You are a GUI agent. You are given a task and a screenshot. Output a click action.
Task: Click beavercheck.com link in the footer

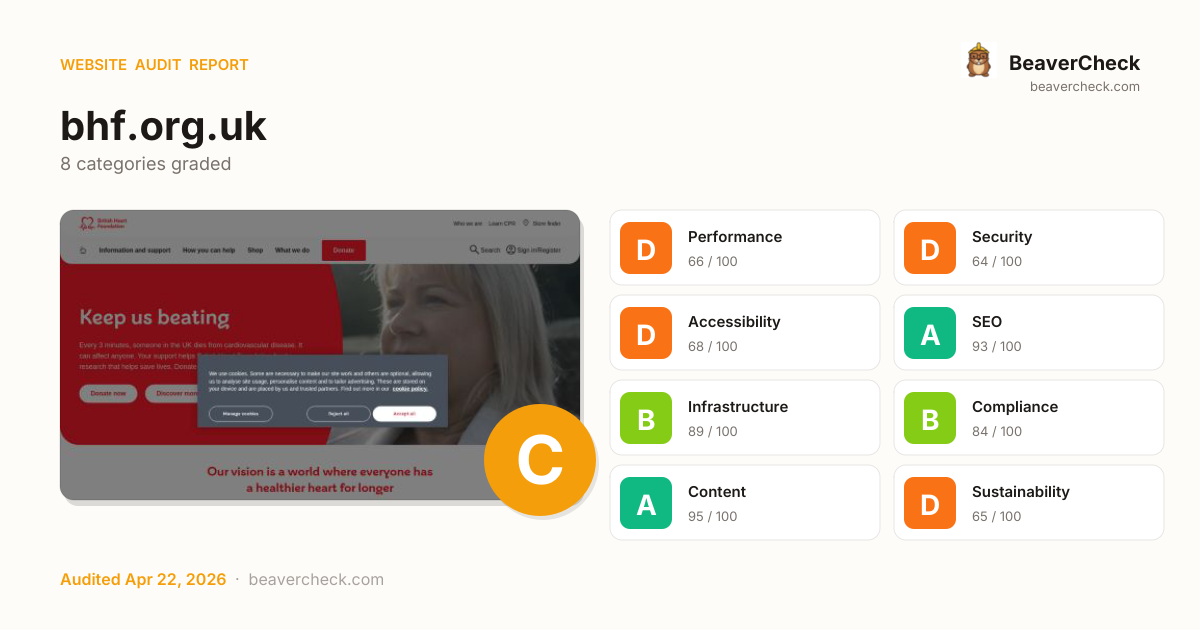pyautogui.click(x=316, y=580)
